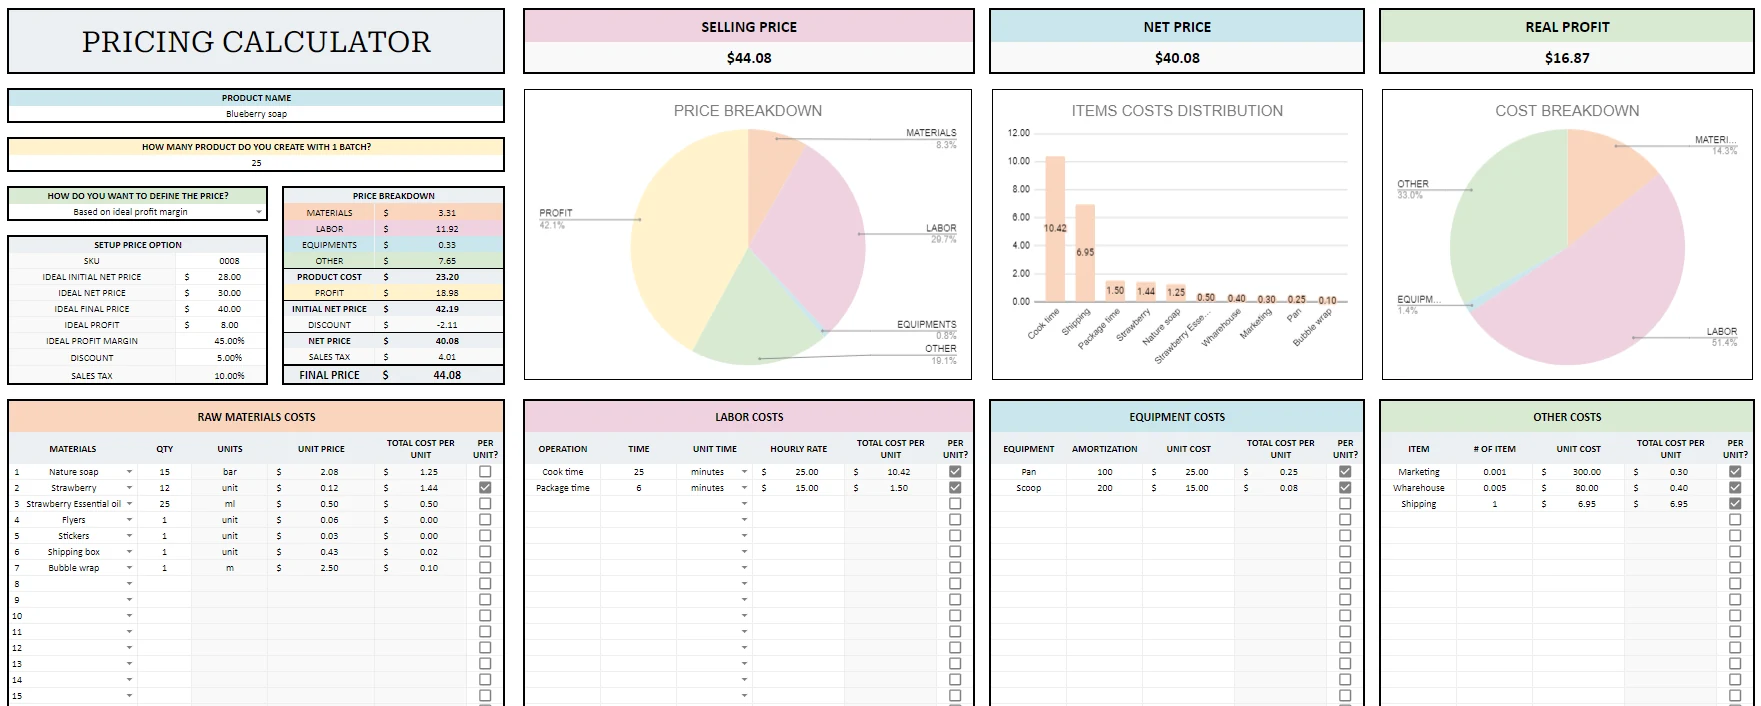Click the Price Breakdown pie chart title
Image resolution: width=1761 pixels, height=706 pixels.
(x=748, y=111)
